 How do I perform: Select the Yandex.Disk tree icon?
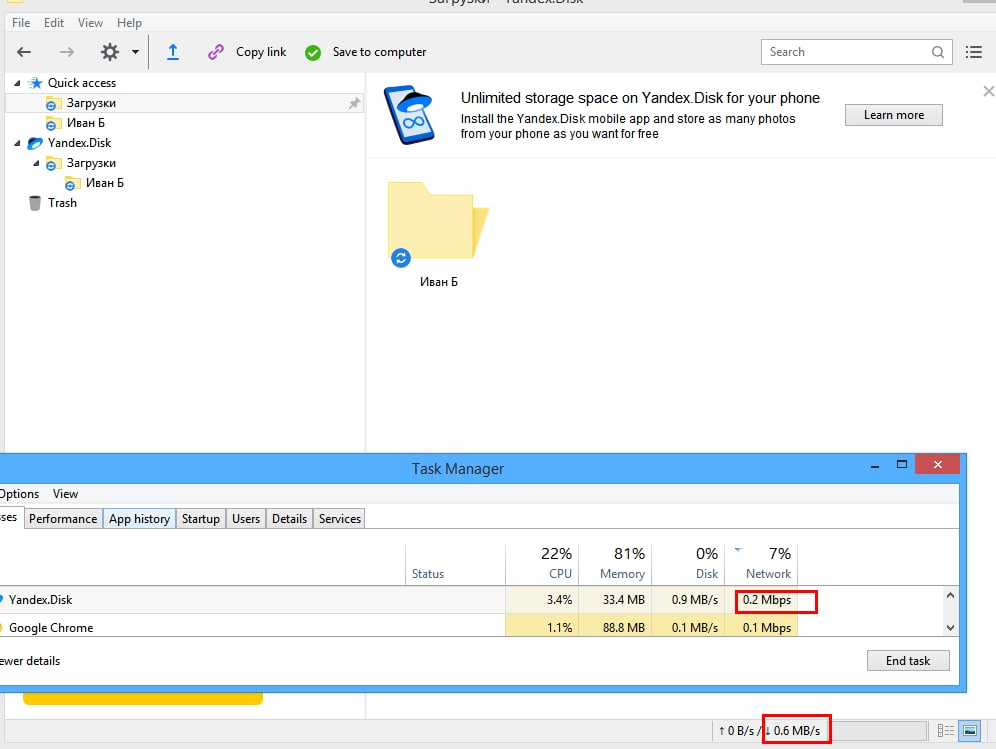(x=35, y=143)
